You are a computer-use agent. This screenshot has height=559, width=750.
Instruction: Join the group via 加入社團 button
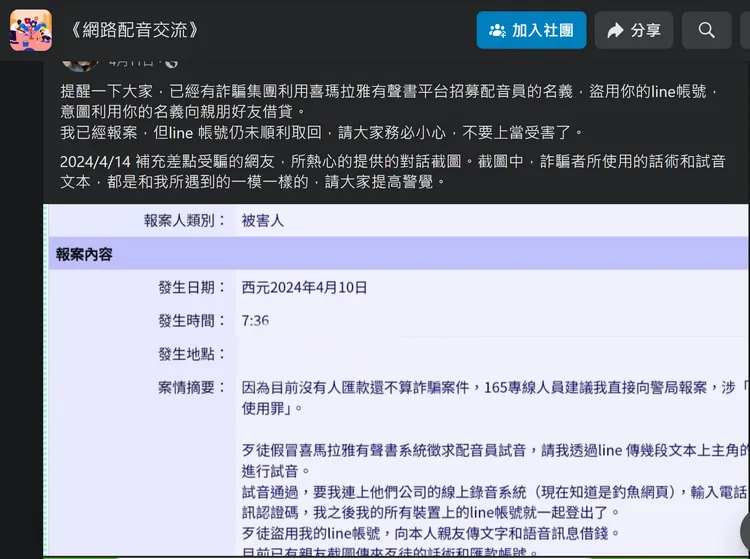[x=531, y=30]
